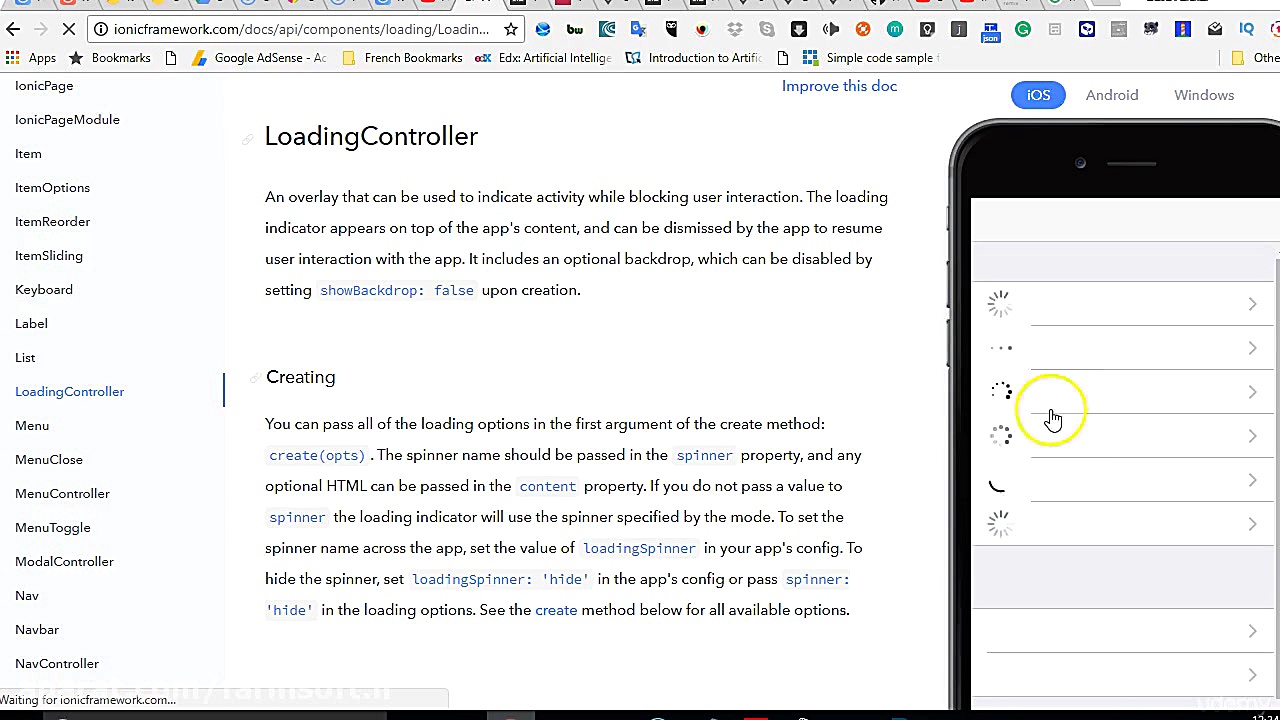Tap the bubbles spinner in phone demo

point(1001,392)
